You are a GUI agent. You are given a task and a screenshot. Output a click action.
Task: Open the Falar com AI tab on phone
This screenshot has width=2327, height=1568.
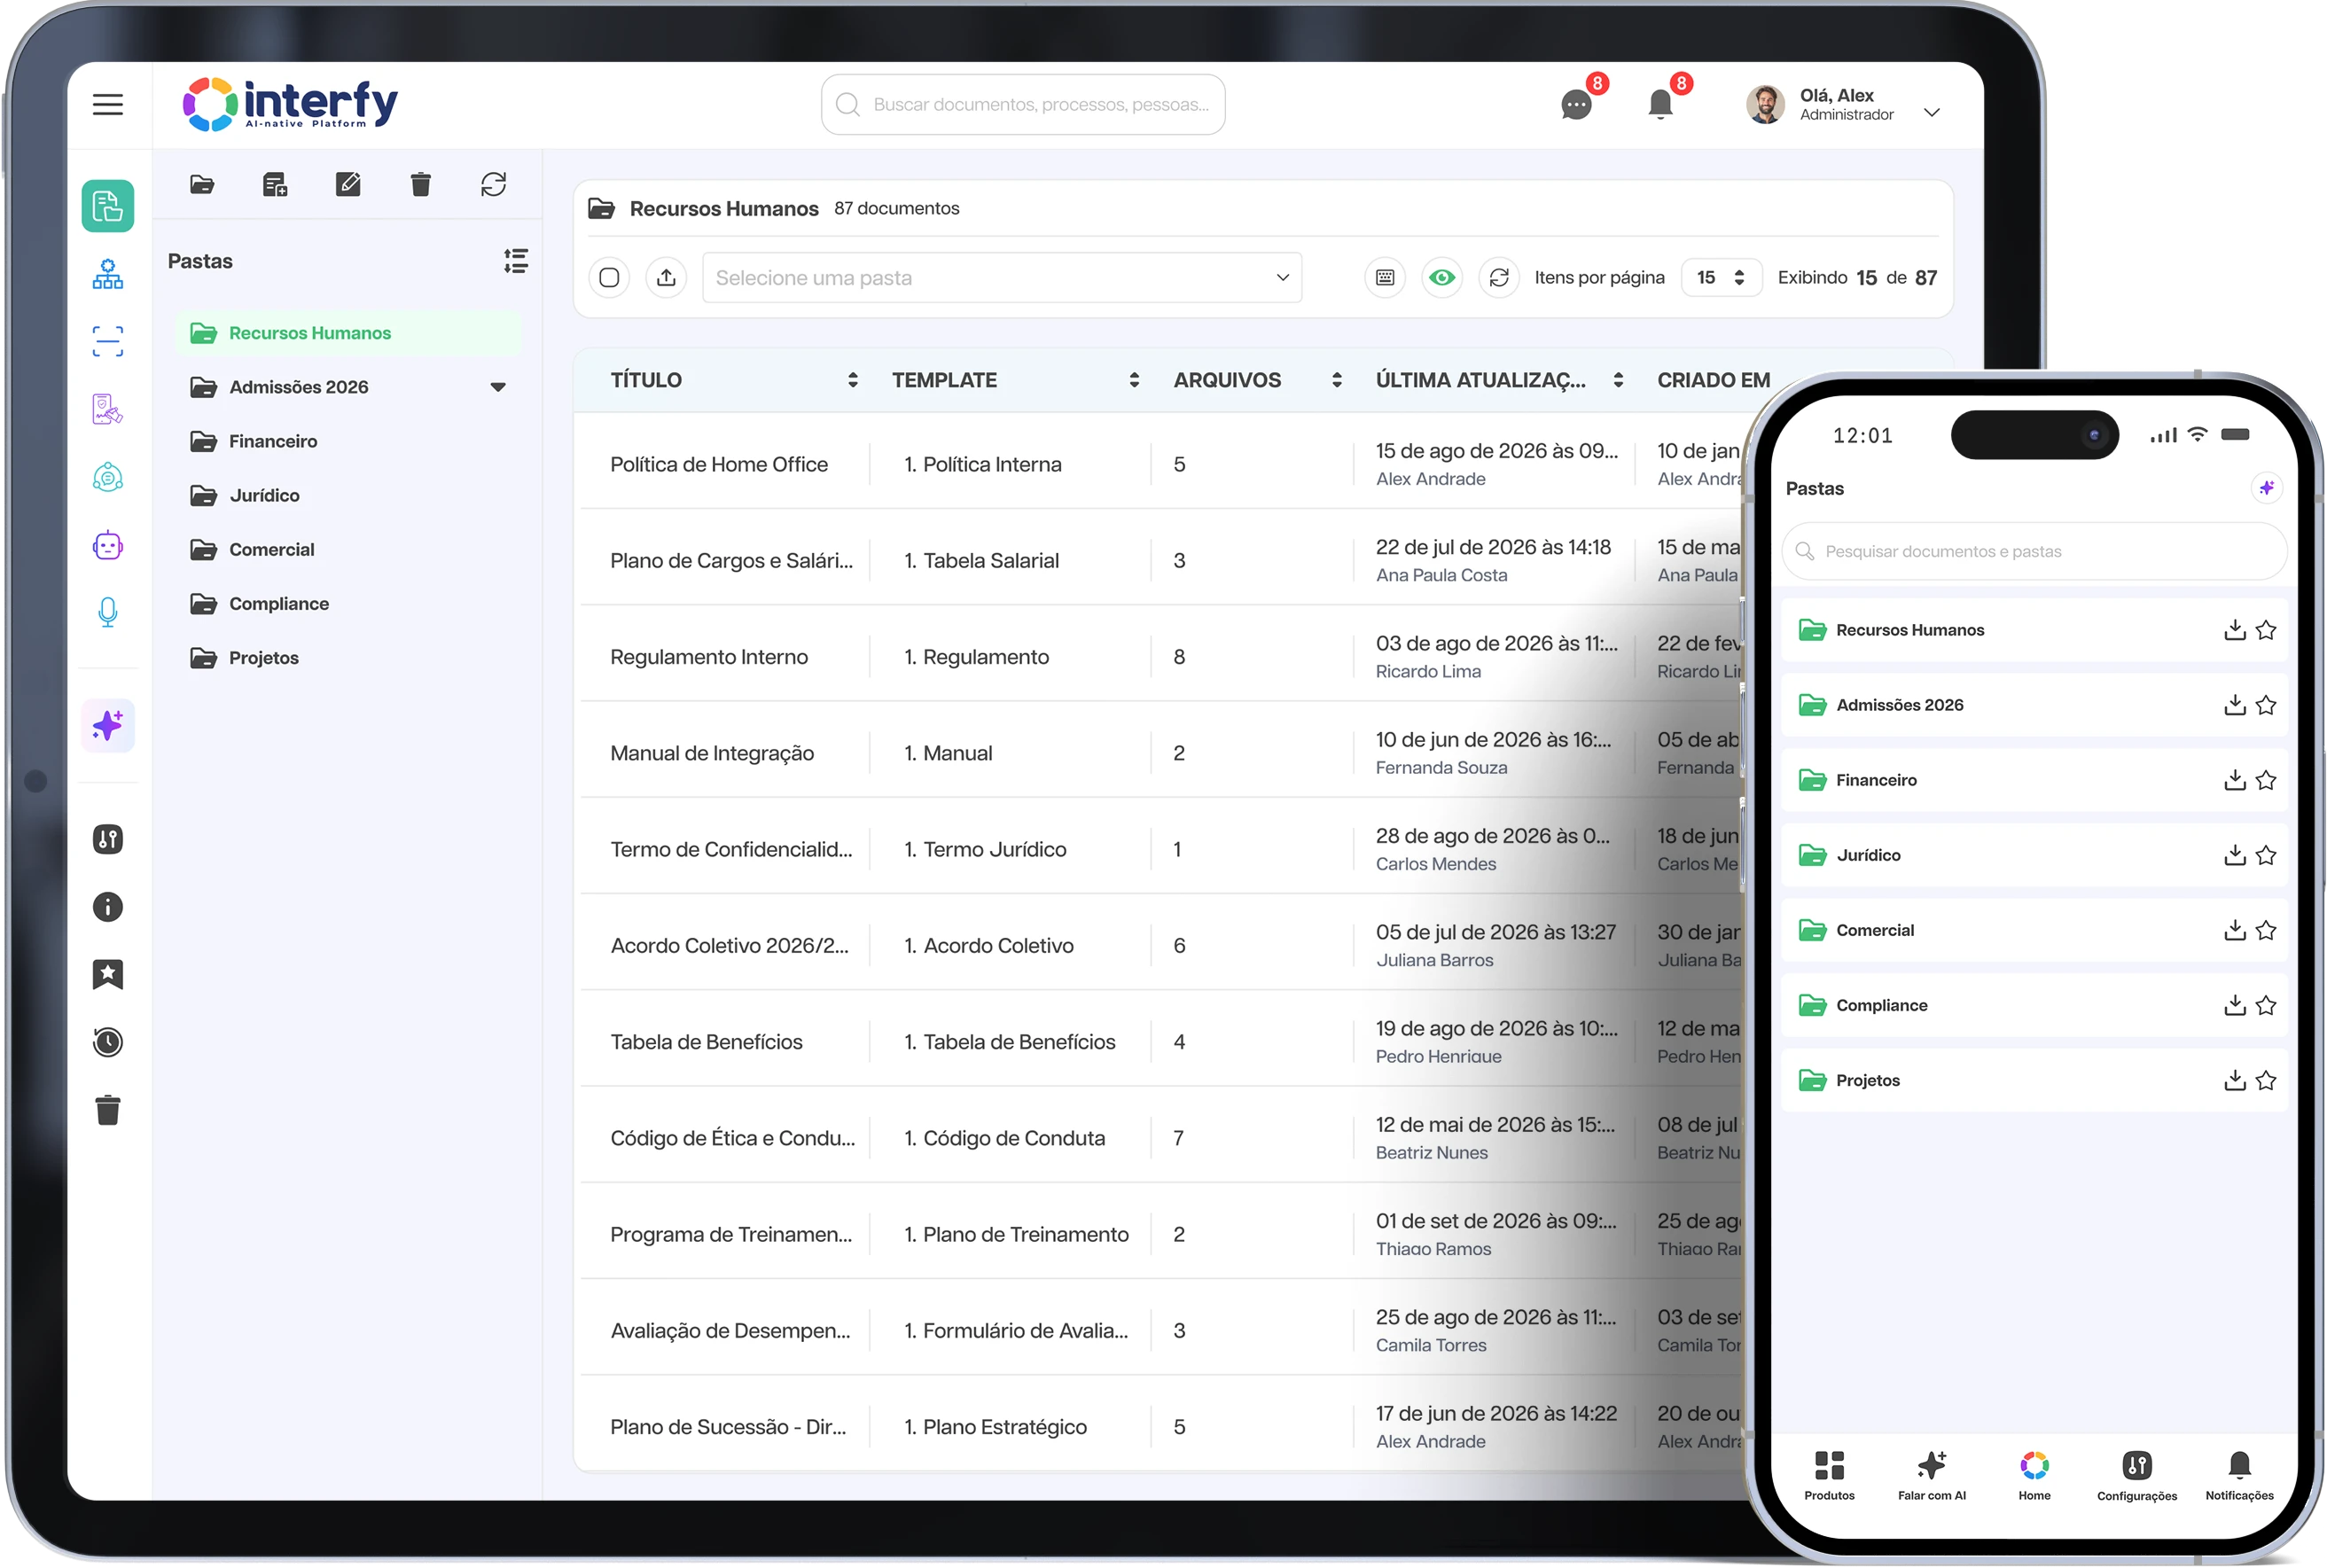pos(1931,1475)
